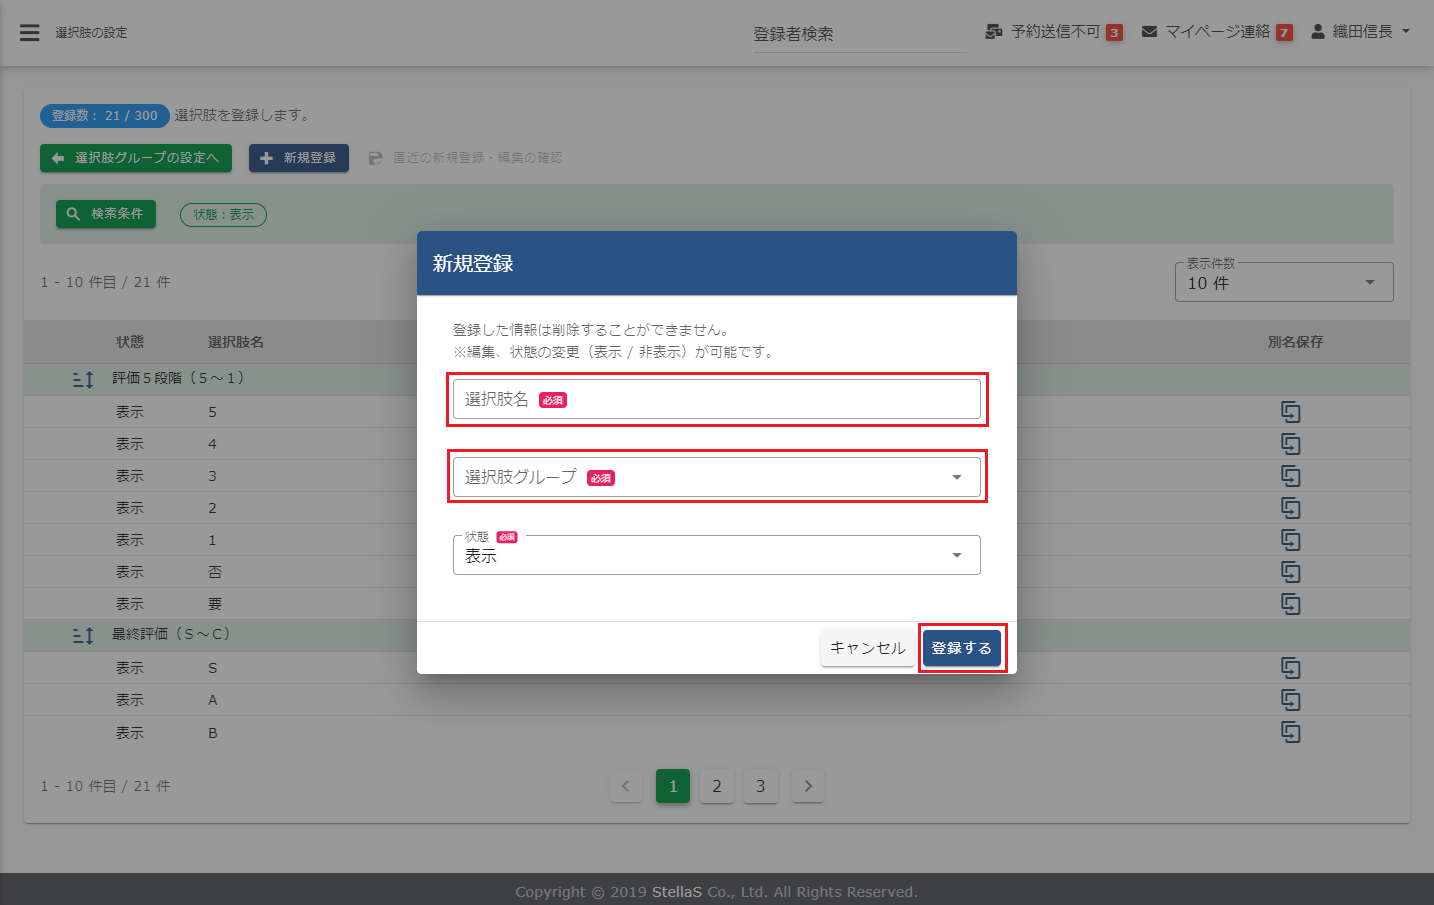
Task: Click the copy icon for row S
Action: click(x=1291, y=668)
